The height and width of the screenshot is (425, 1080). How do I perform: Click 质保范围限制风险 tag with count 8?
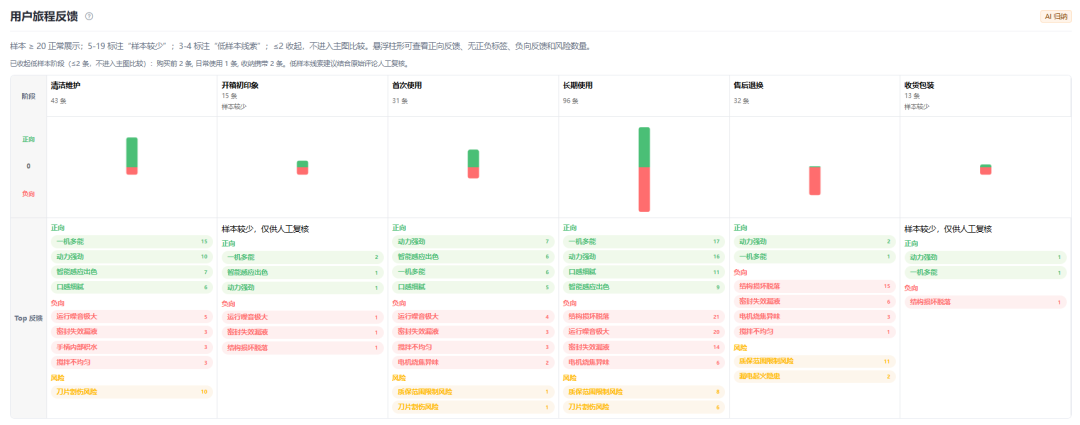tap(644, 392)
